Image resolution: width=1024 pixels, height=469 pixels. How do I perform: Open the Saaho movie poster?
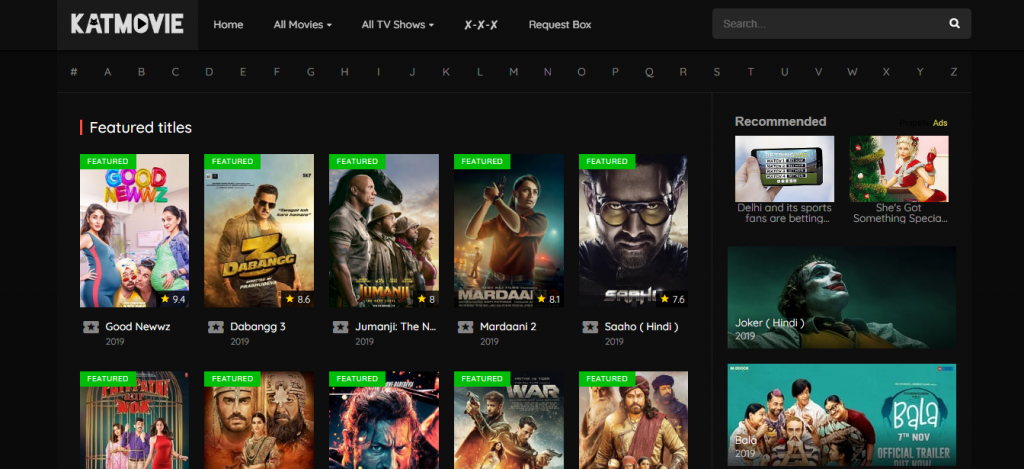[633, 231]
